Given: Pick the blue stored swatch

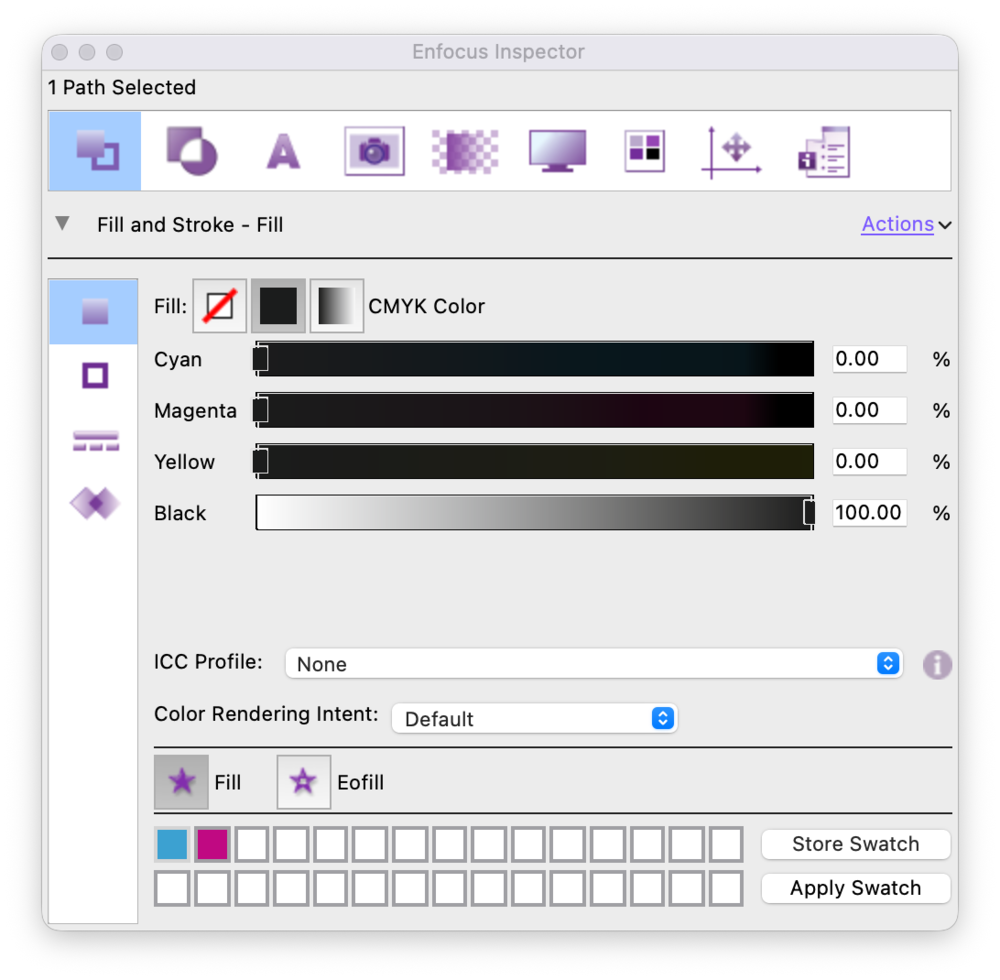Looking at the screenshot, I should click(172, 844).
